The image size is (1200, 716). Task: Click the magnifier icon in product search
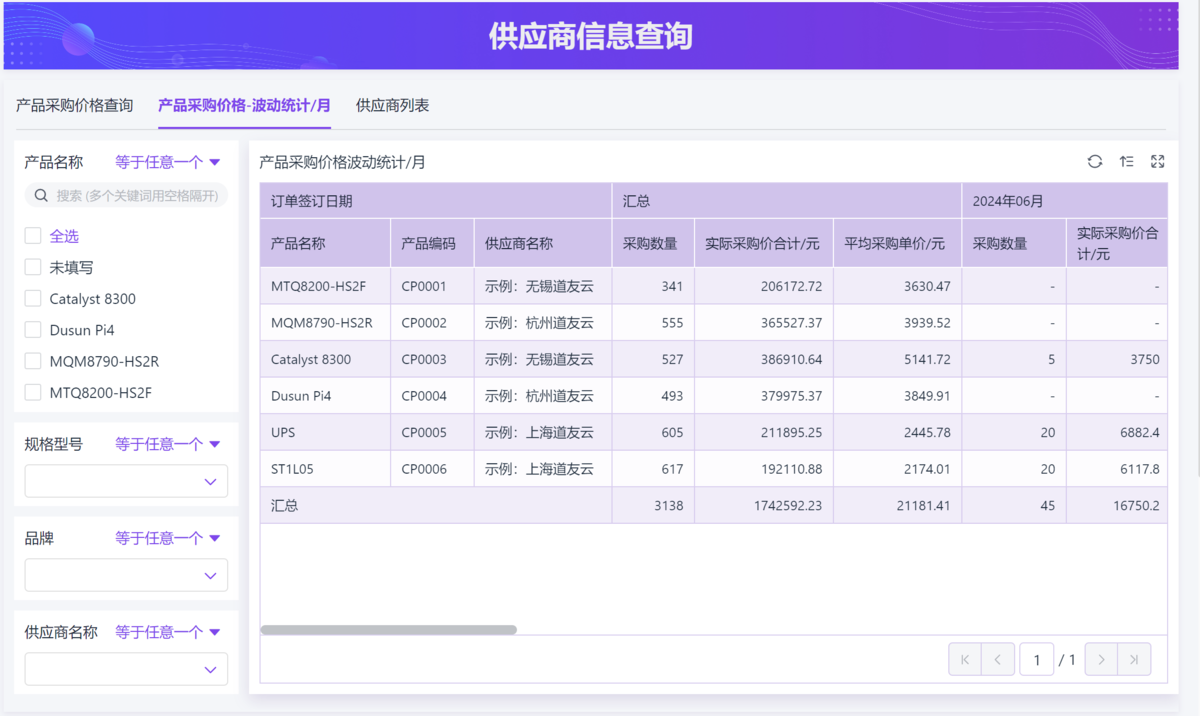tap(42, 196)
